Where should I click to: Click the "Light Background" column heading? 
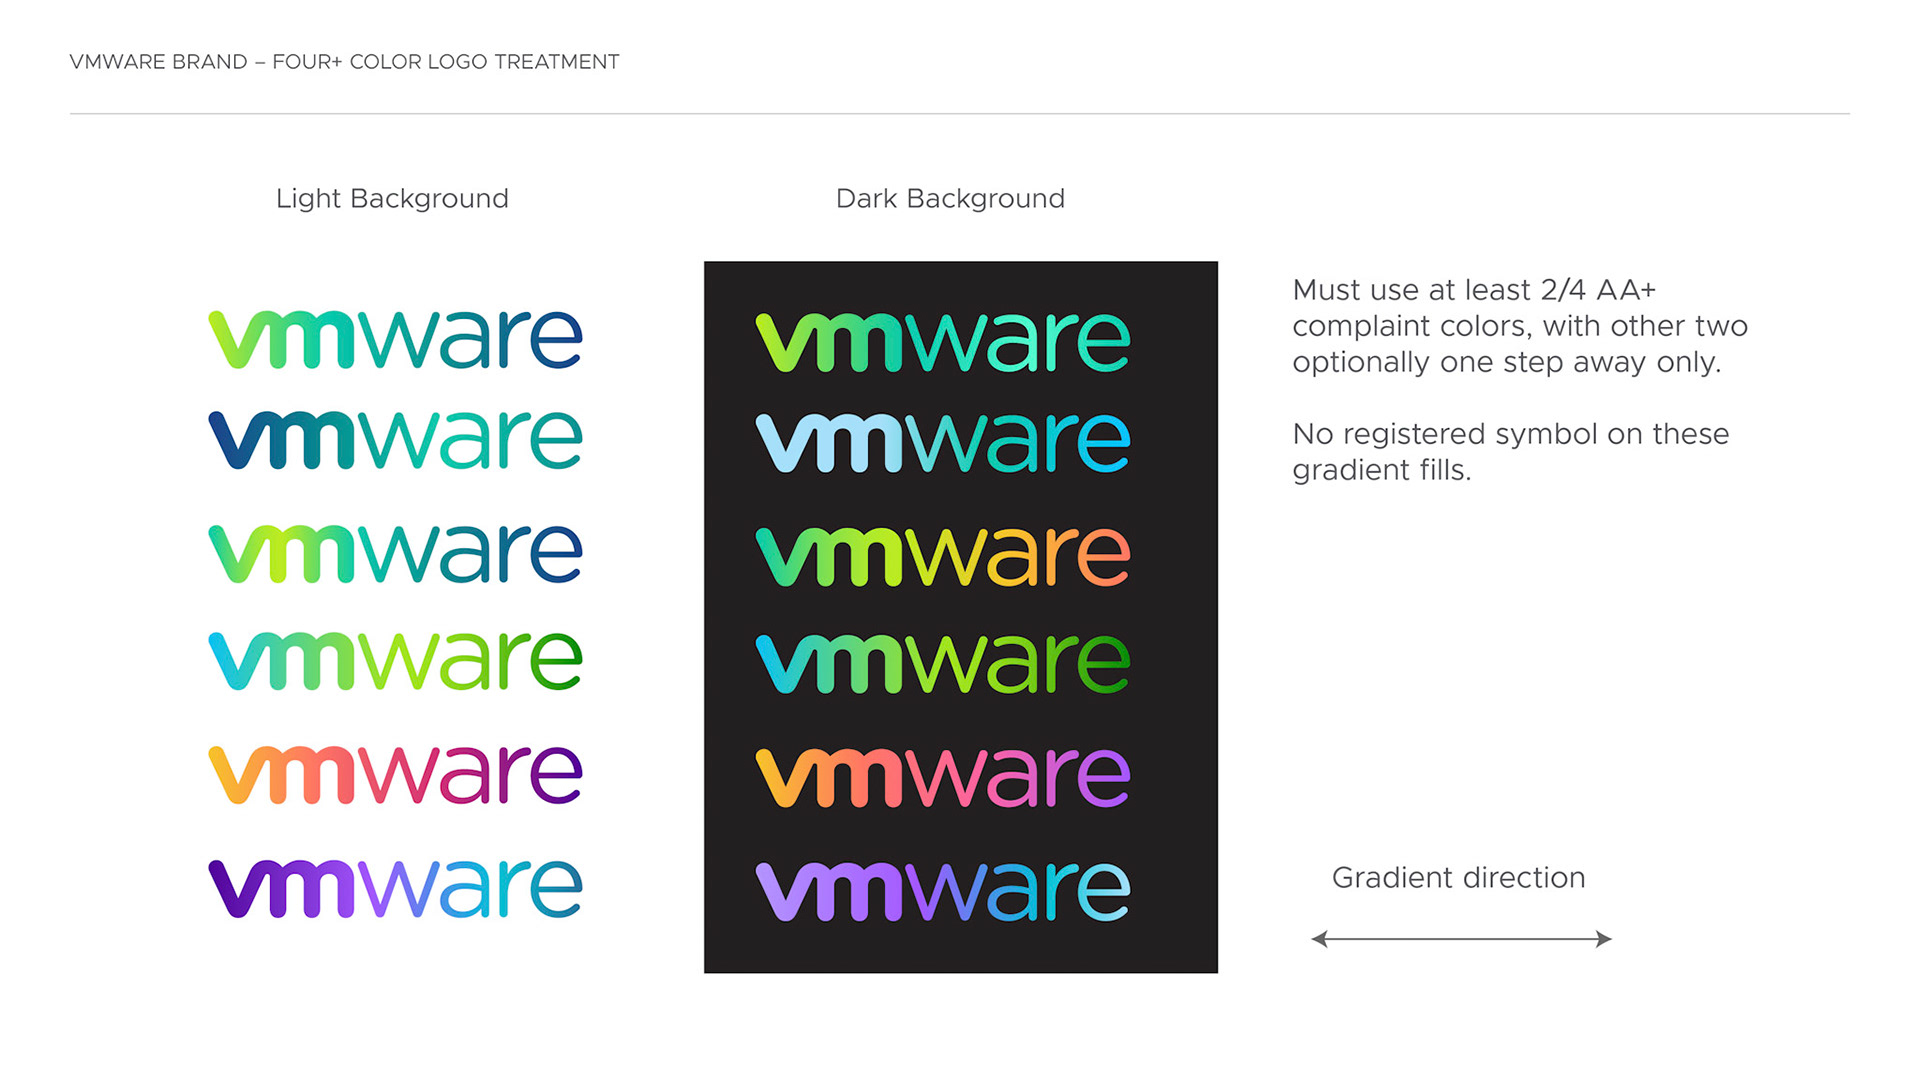pos(392,199)
